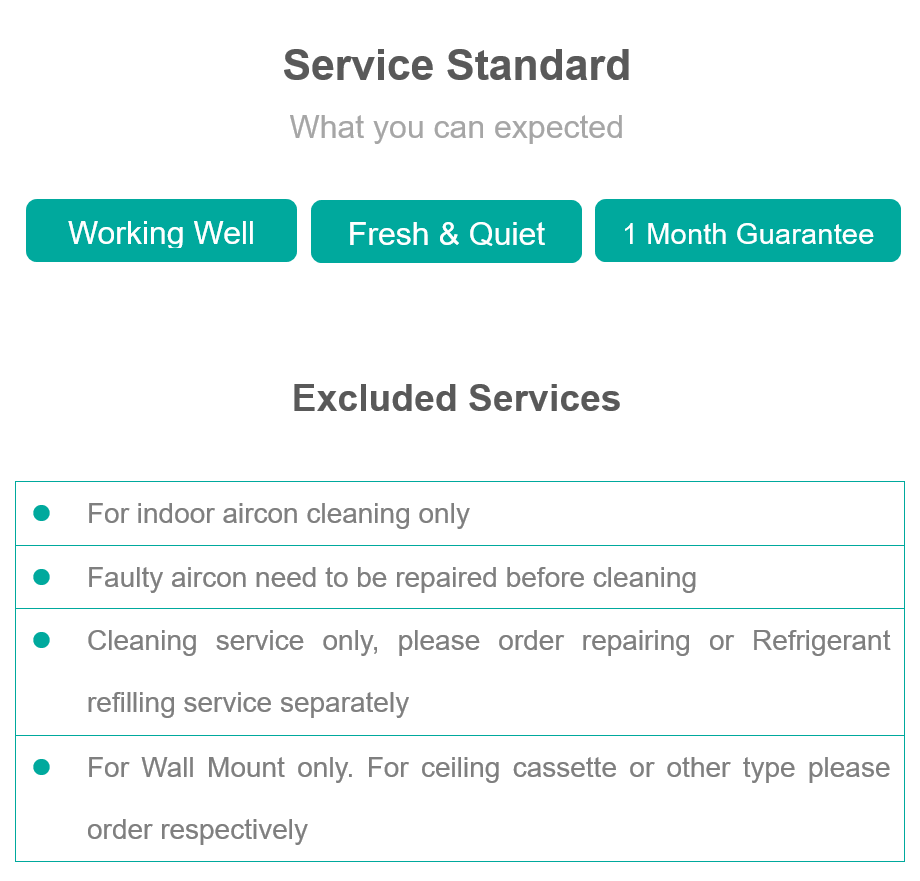920x881 pixels.
Task: Click the words please order repairing
Action: pos(544,641)
